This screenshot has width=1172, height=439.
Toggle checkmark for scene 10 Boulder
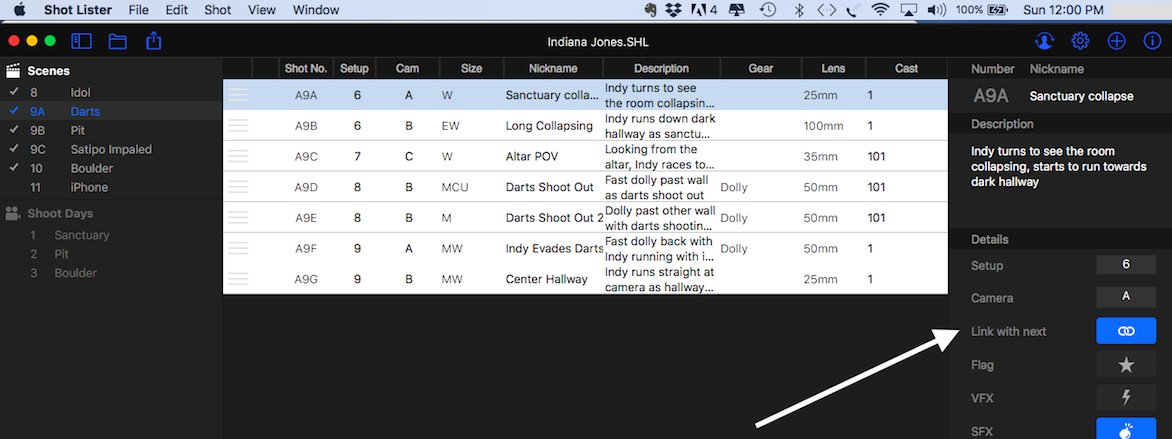[14, 168]
